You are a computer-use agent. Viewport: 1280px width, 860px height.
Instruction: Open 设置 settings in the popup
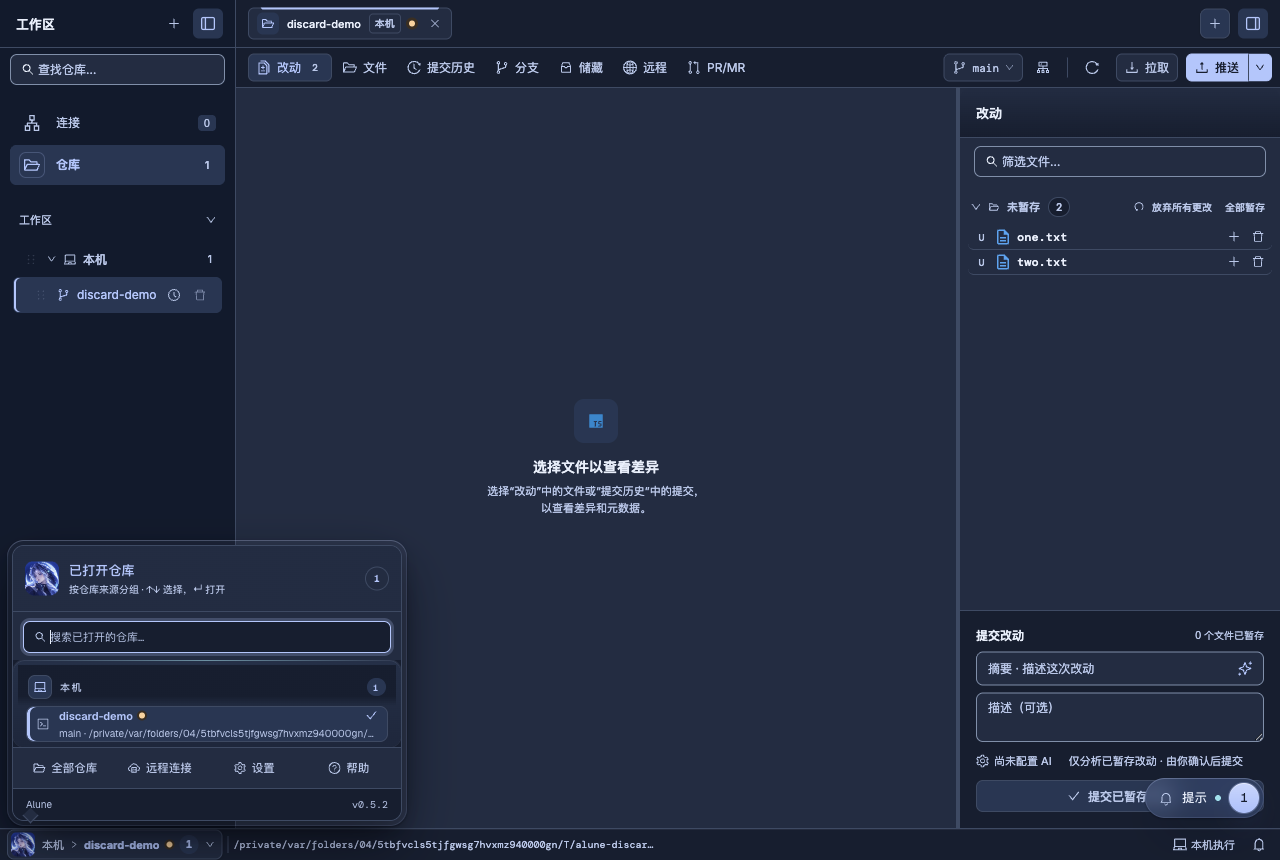pyautogui.click(x=254, y=768)
